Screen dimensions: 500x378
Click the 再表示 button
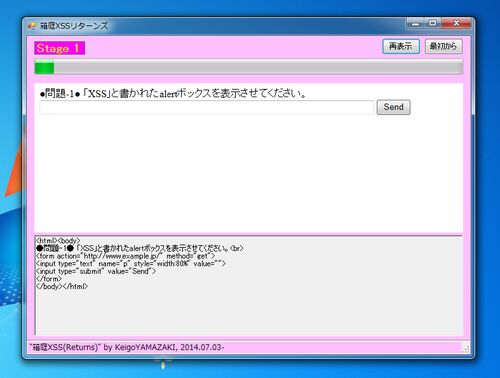click(401, 46)
